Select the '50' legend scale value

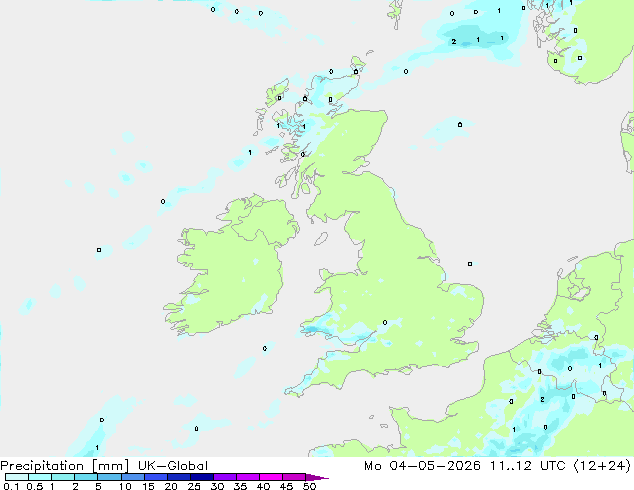tap(309, 486)
